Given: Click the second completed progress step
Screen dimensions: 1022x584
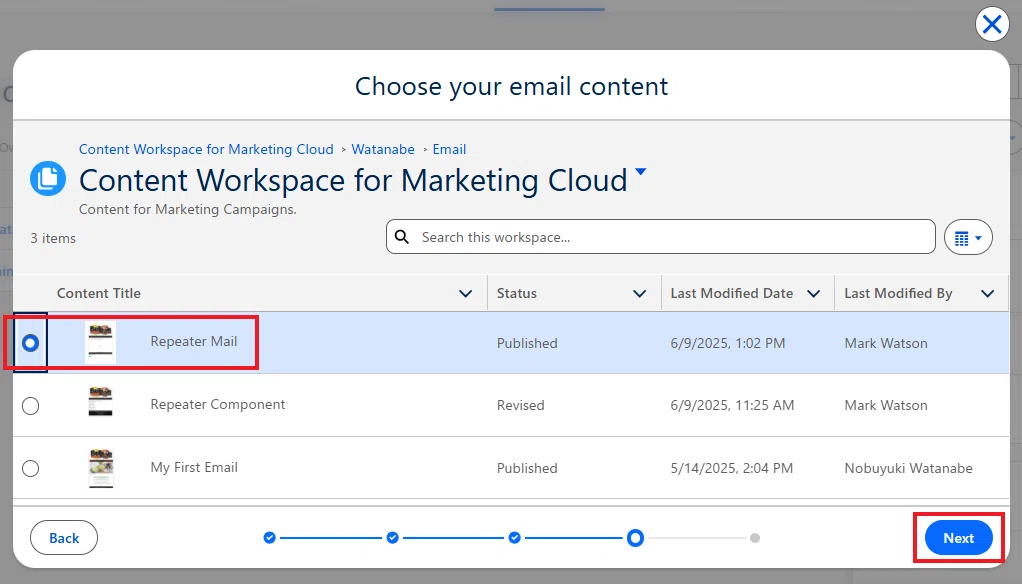Looking at the screenshot, I should tap(392, 538).
